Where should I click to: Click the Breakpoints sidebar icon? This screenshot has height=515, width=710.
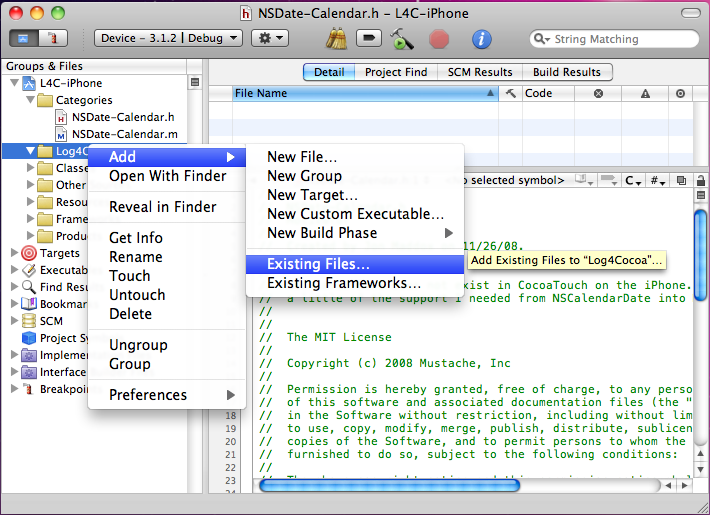[x=29, y=389]
